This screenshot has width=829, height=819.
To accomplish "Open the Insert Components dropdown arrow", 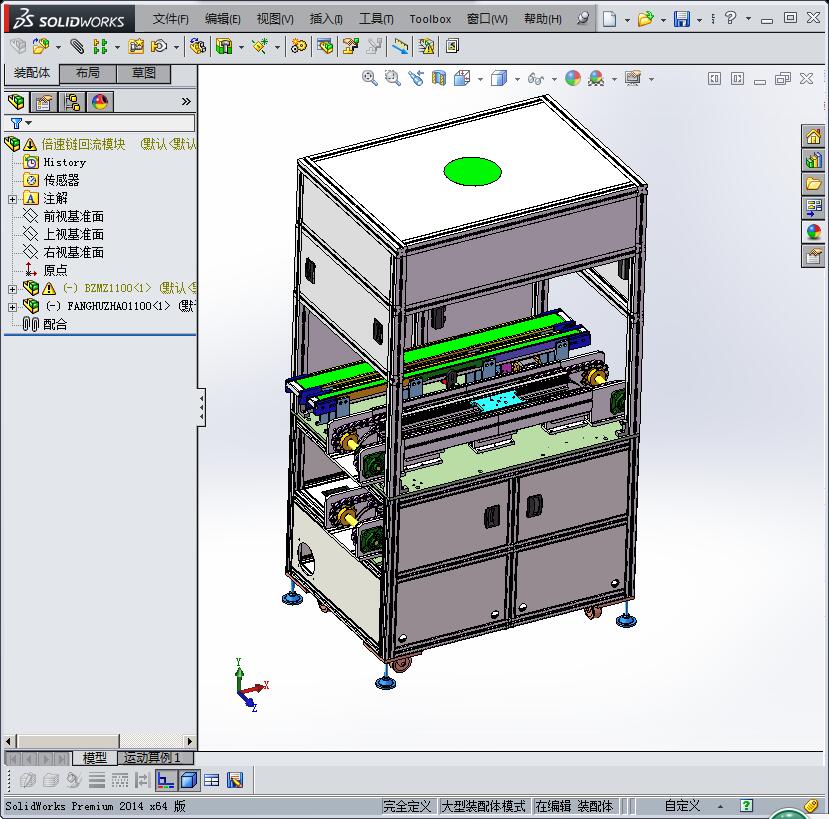I will tap(58, 48).
